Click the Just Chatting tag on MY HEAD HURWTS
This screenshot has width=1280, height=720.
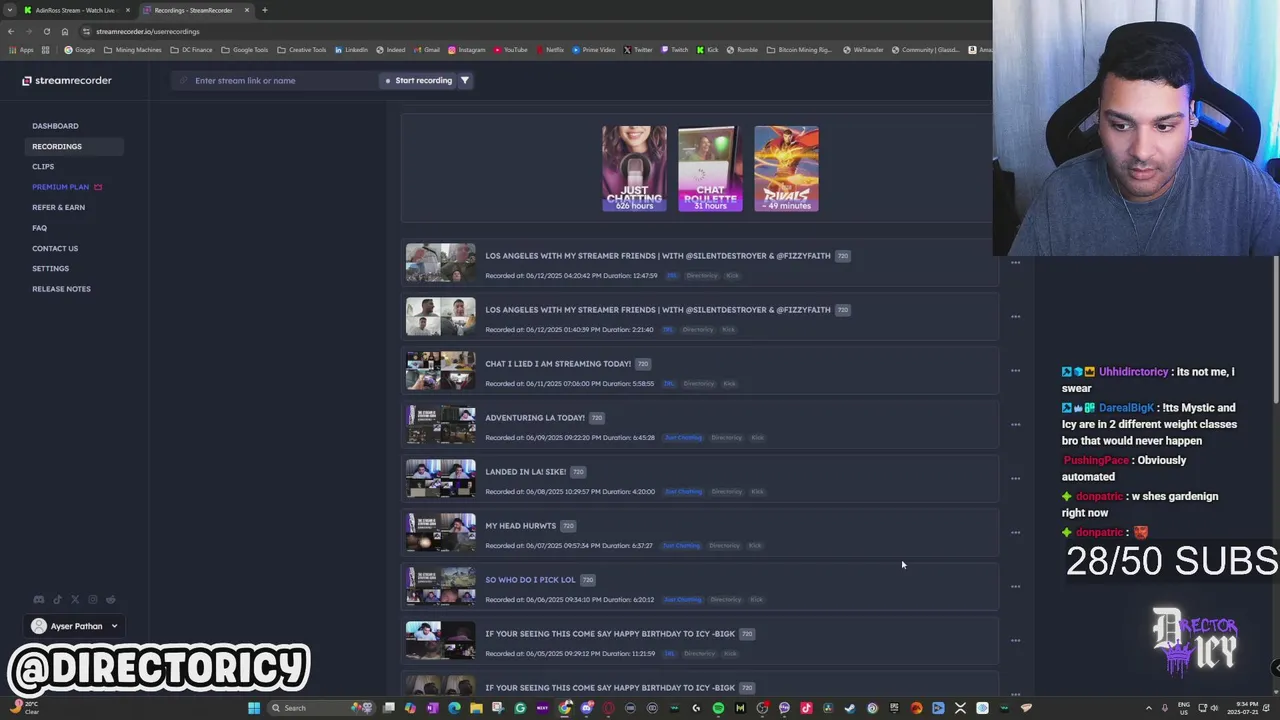681,546
